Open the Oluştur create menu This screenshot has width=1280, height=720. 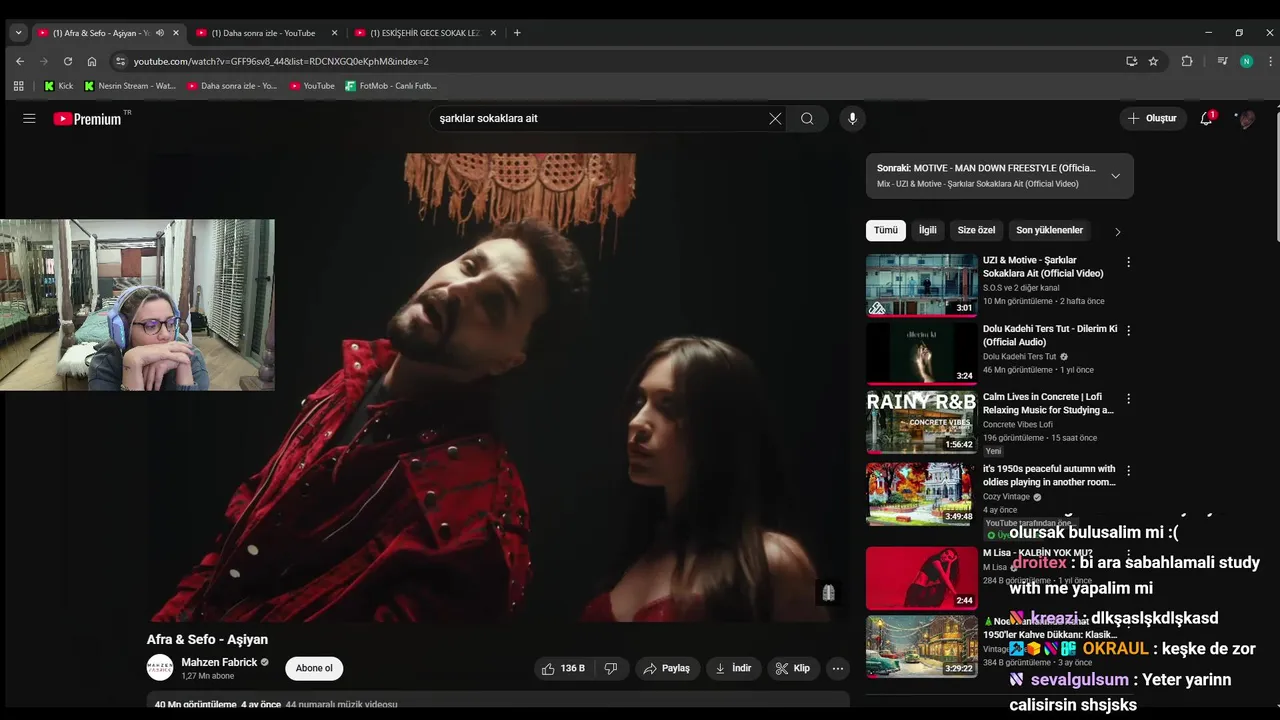1153,118
